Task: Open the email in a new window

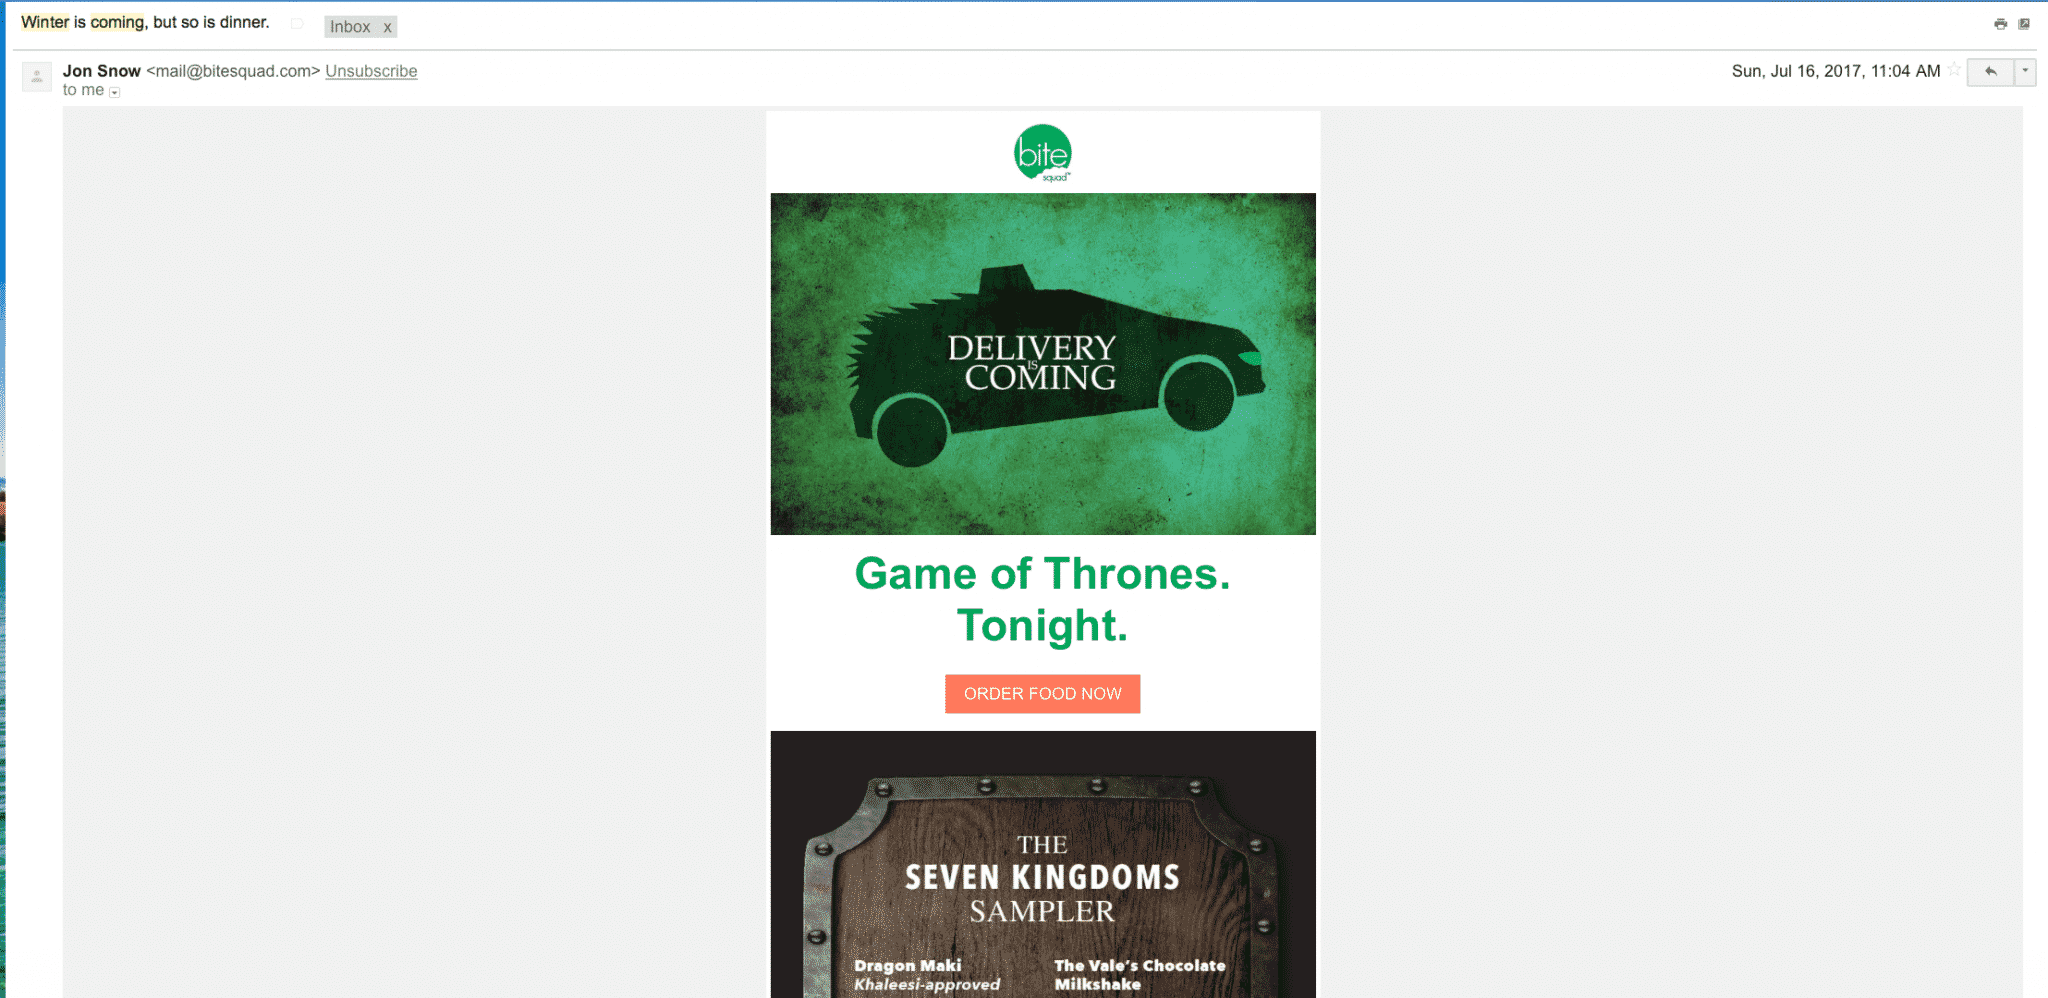Action: click(2024, 24)
